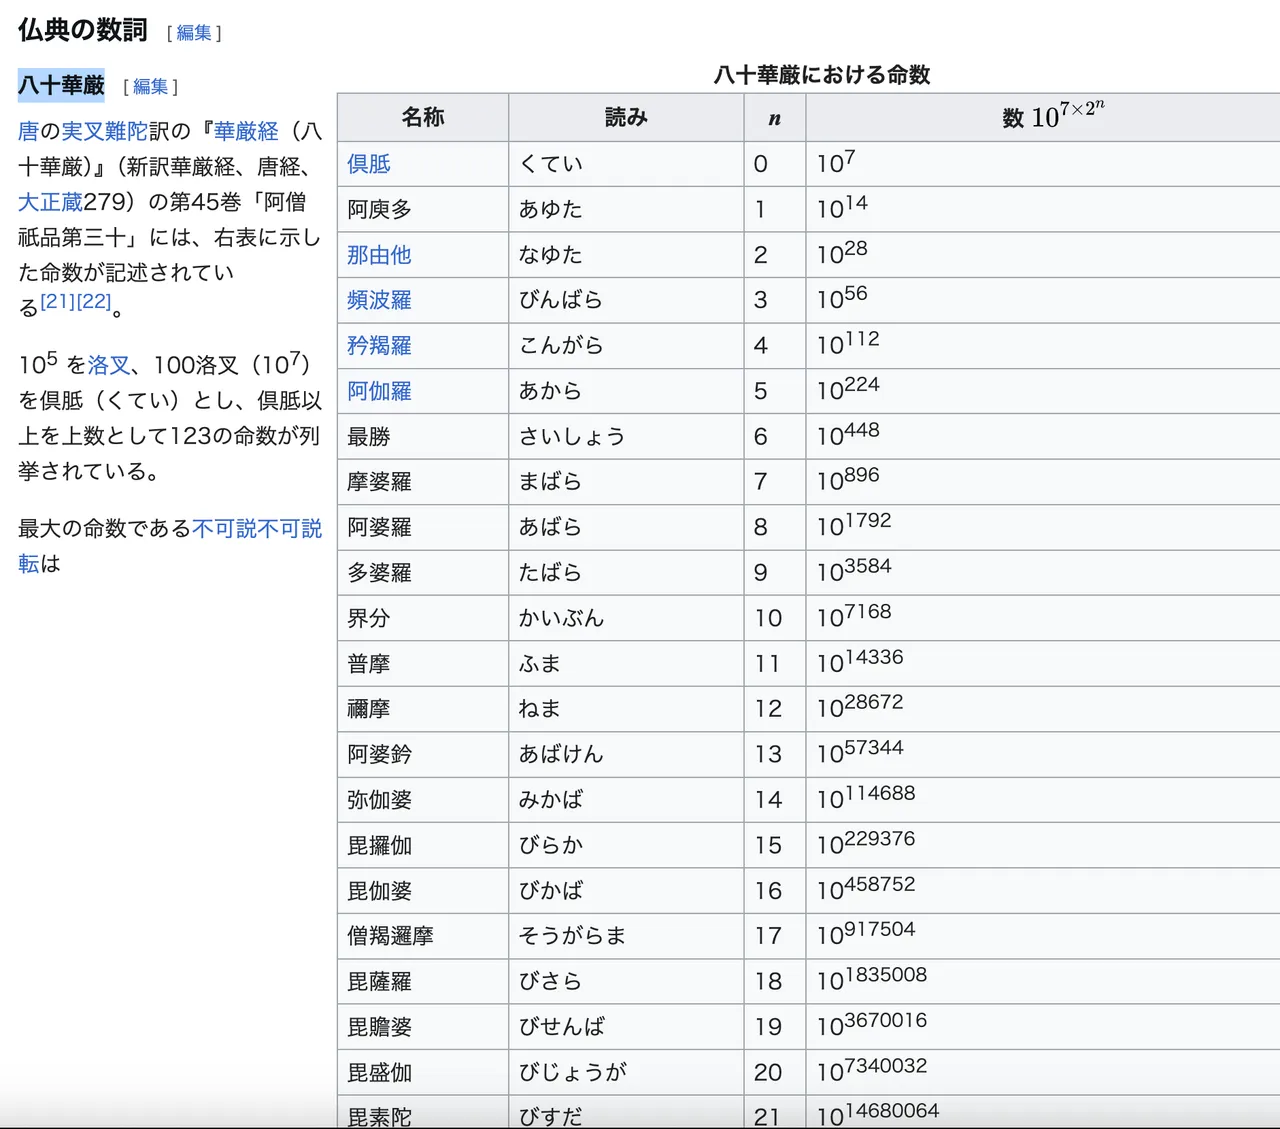Viewport: 1280px width, 1129px height.
Task: Open the 実叉難陀 article link
Action: (104, 131)
